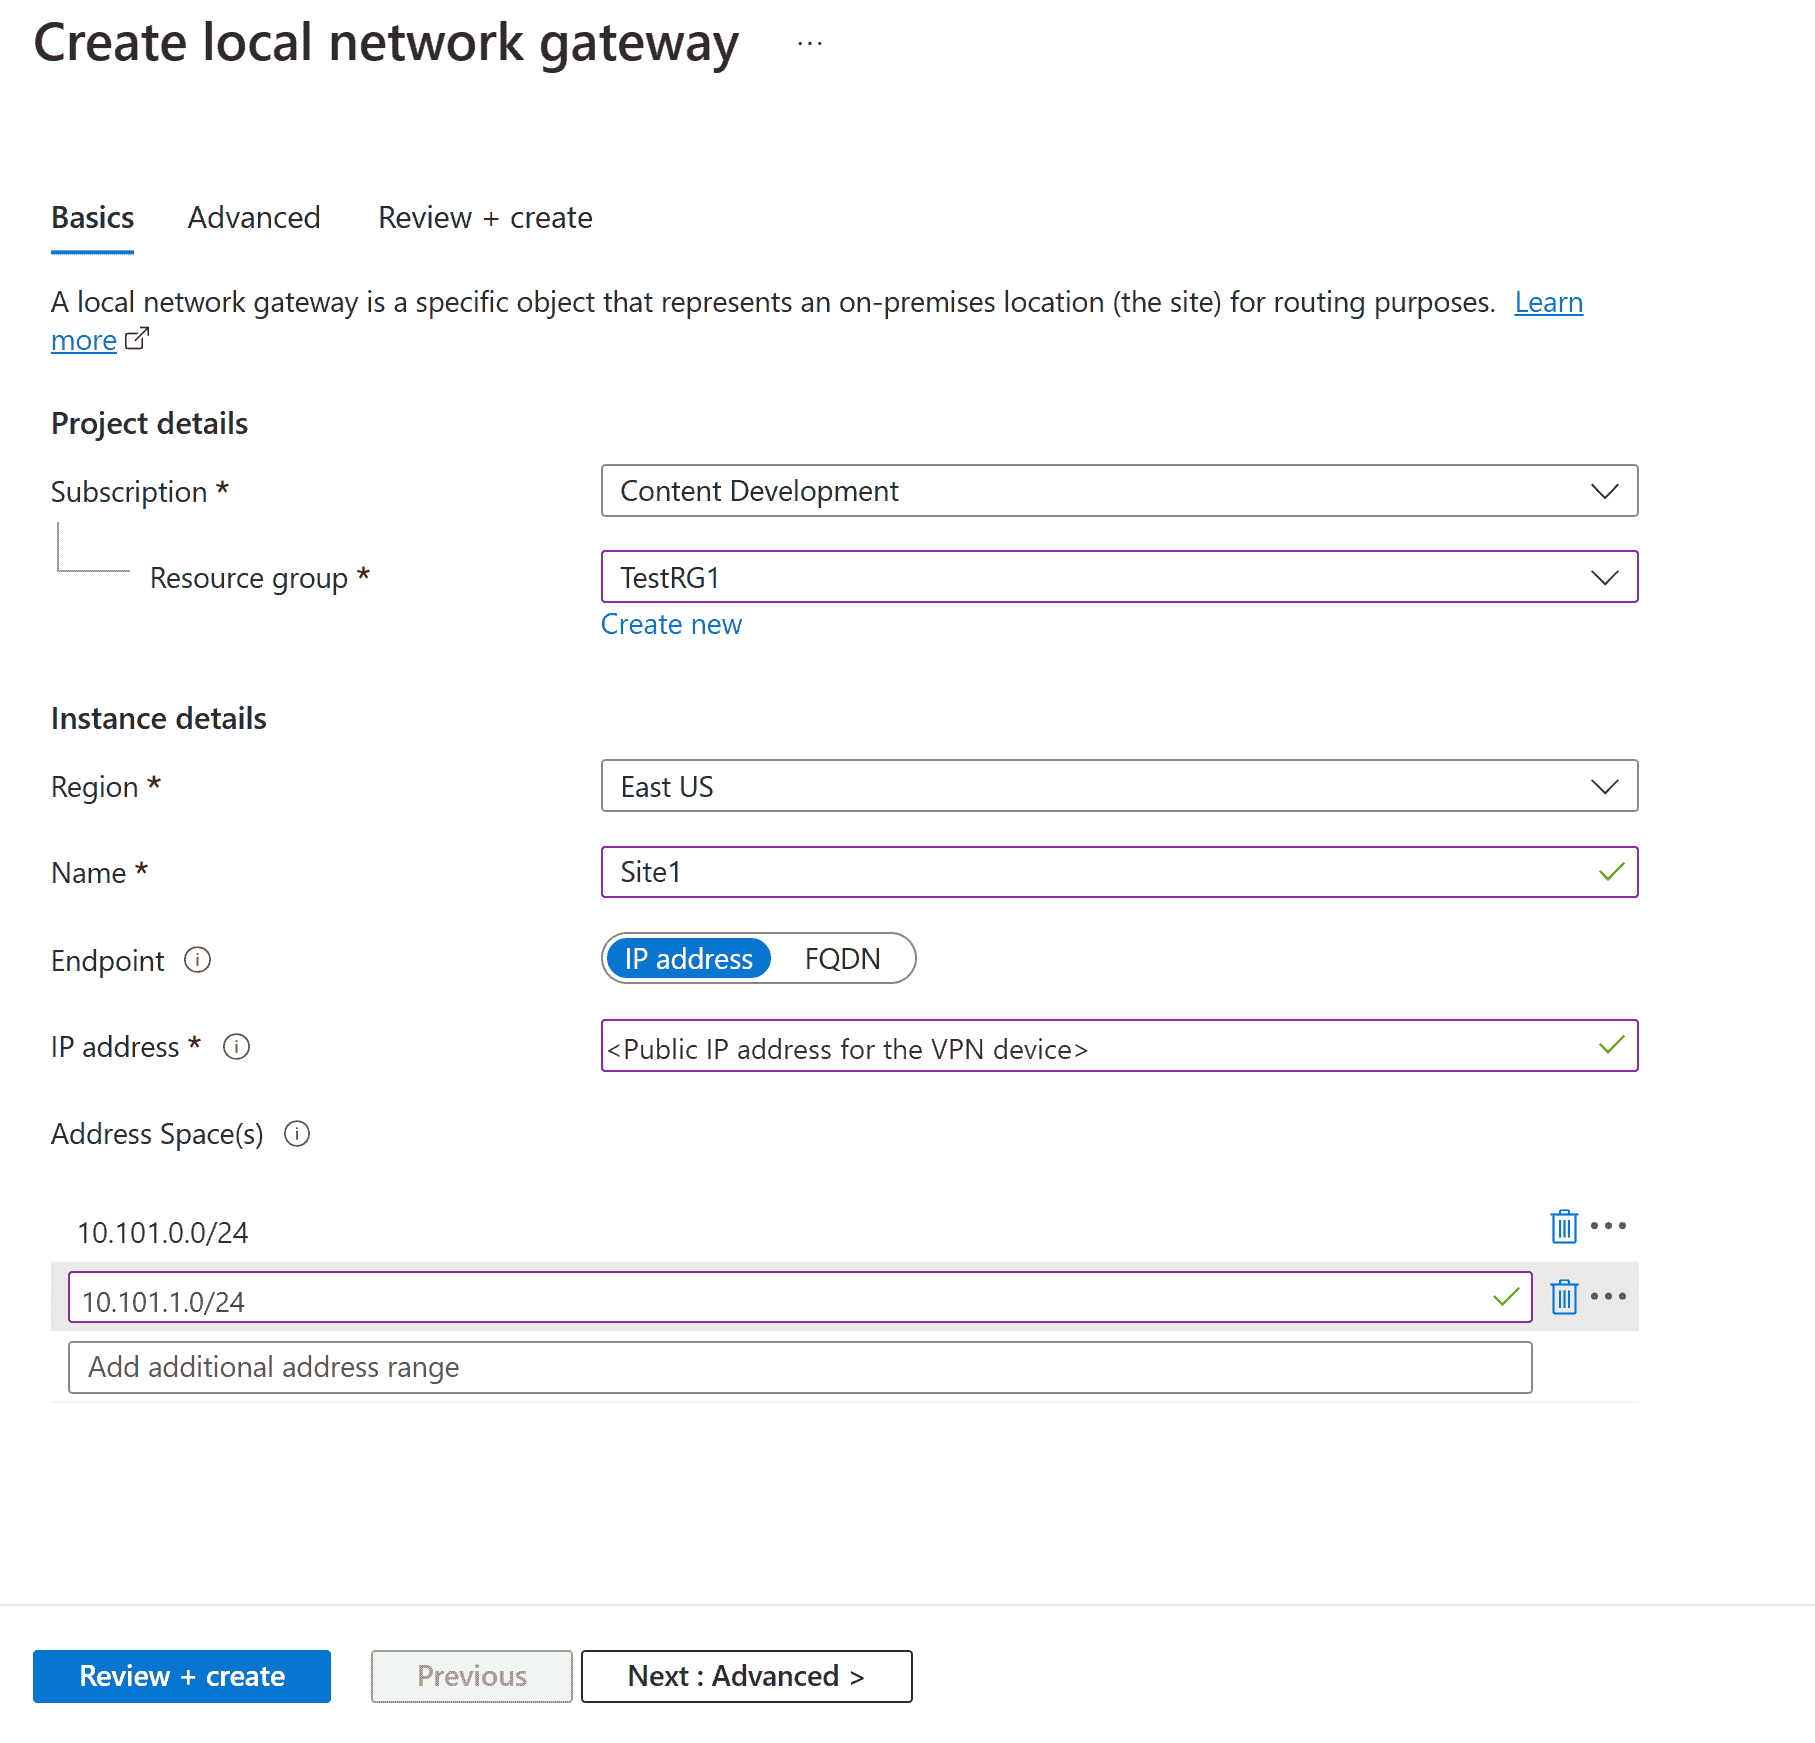The height and width of the screenshot is (1743, 1815).
Task: Open the Endpoint info tooltip
Action: coord(198,960)
